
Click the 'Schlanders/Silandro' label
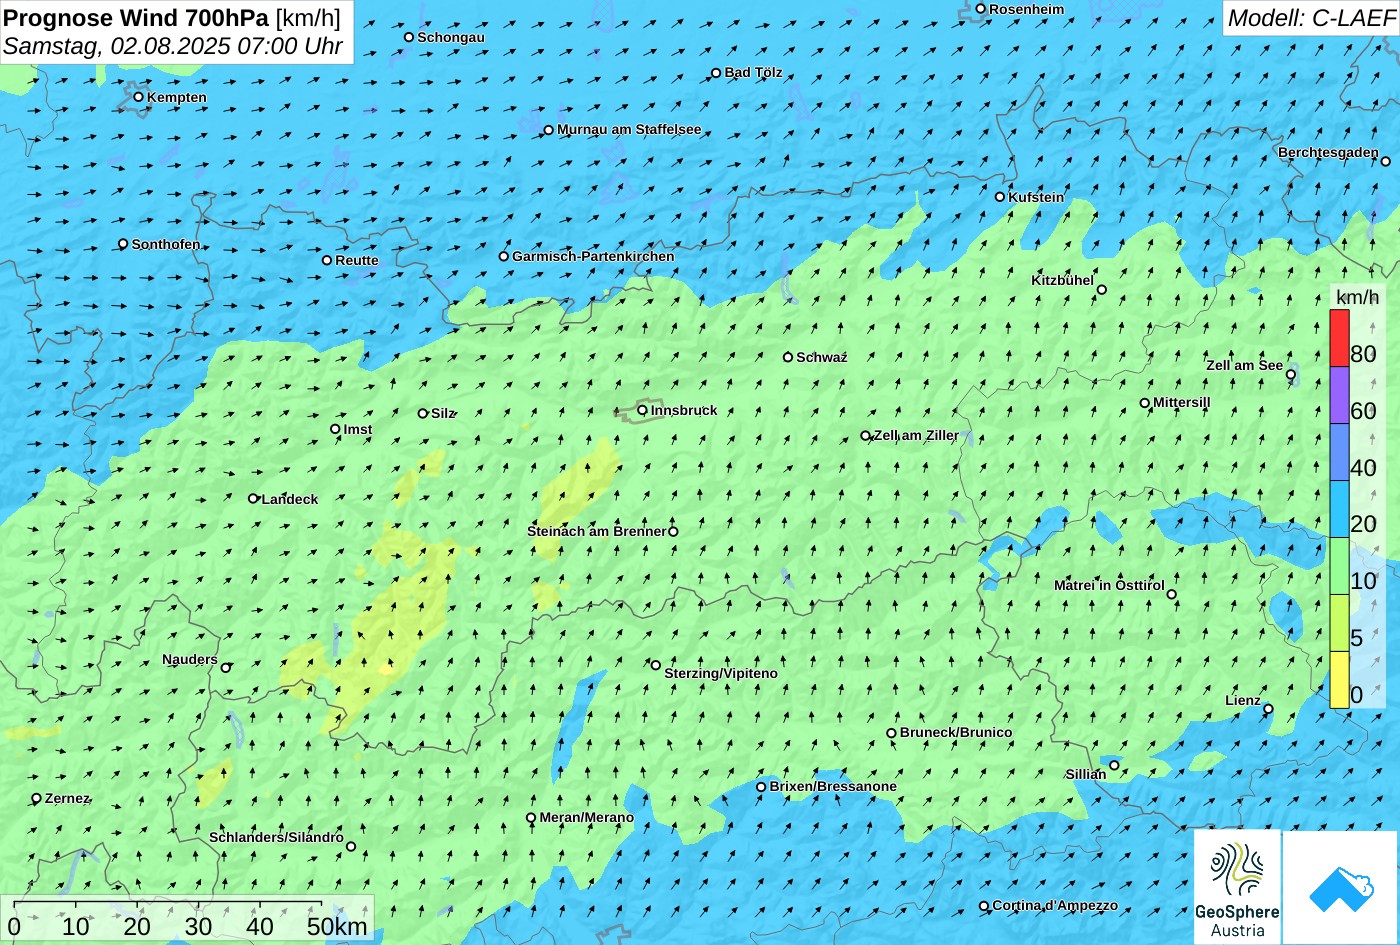(276, 837)
